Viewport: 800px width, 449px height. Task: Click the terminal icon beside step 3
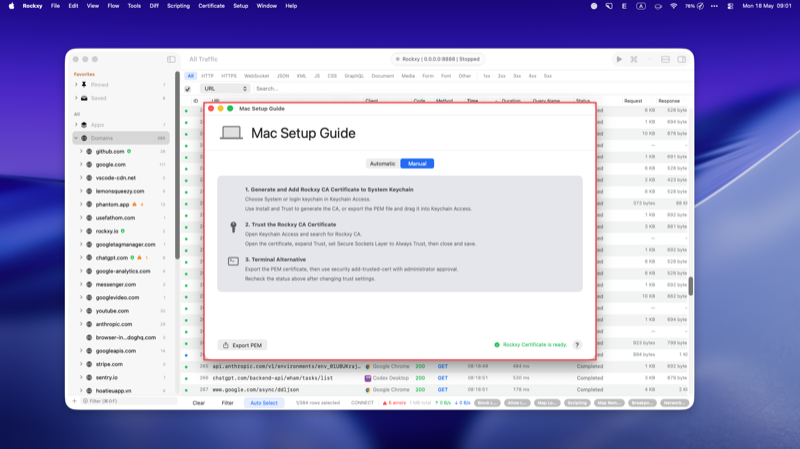[x=233, y=261]
